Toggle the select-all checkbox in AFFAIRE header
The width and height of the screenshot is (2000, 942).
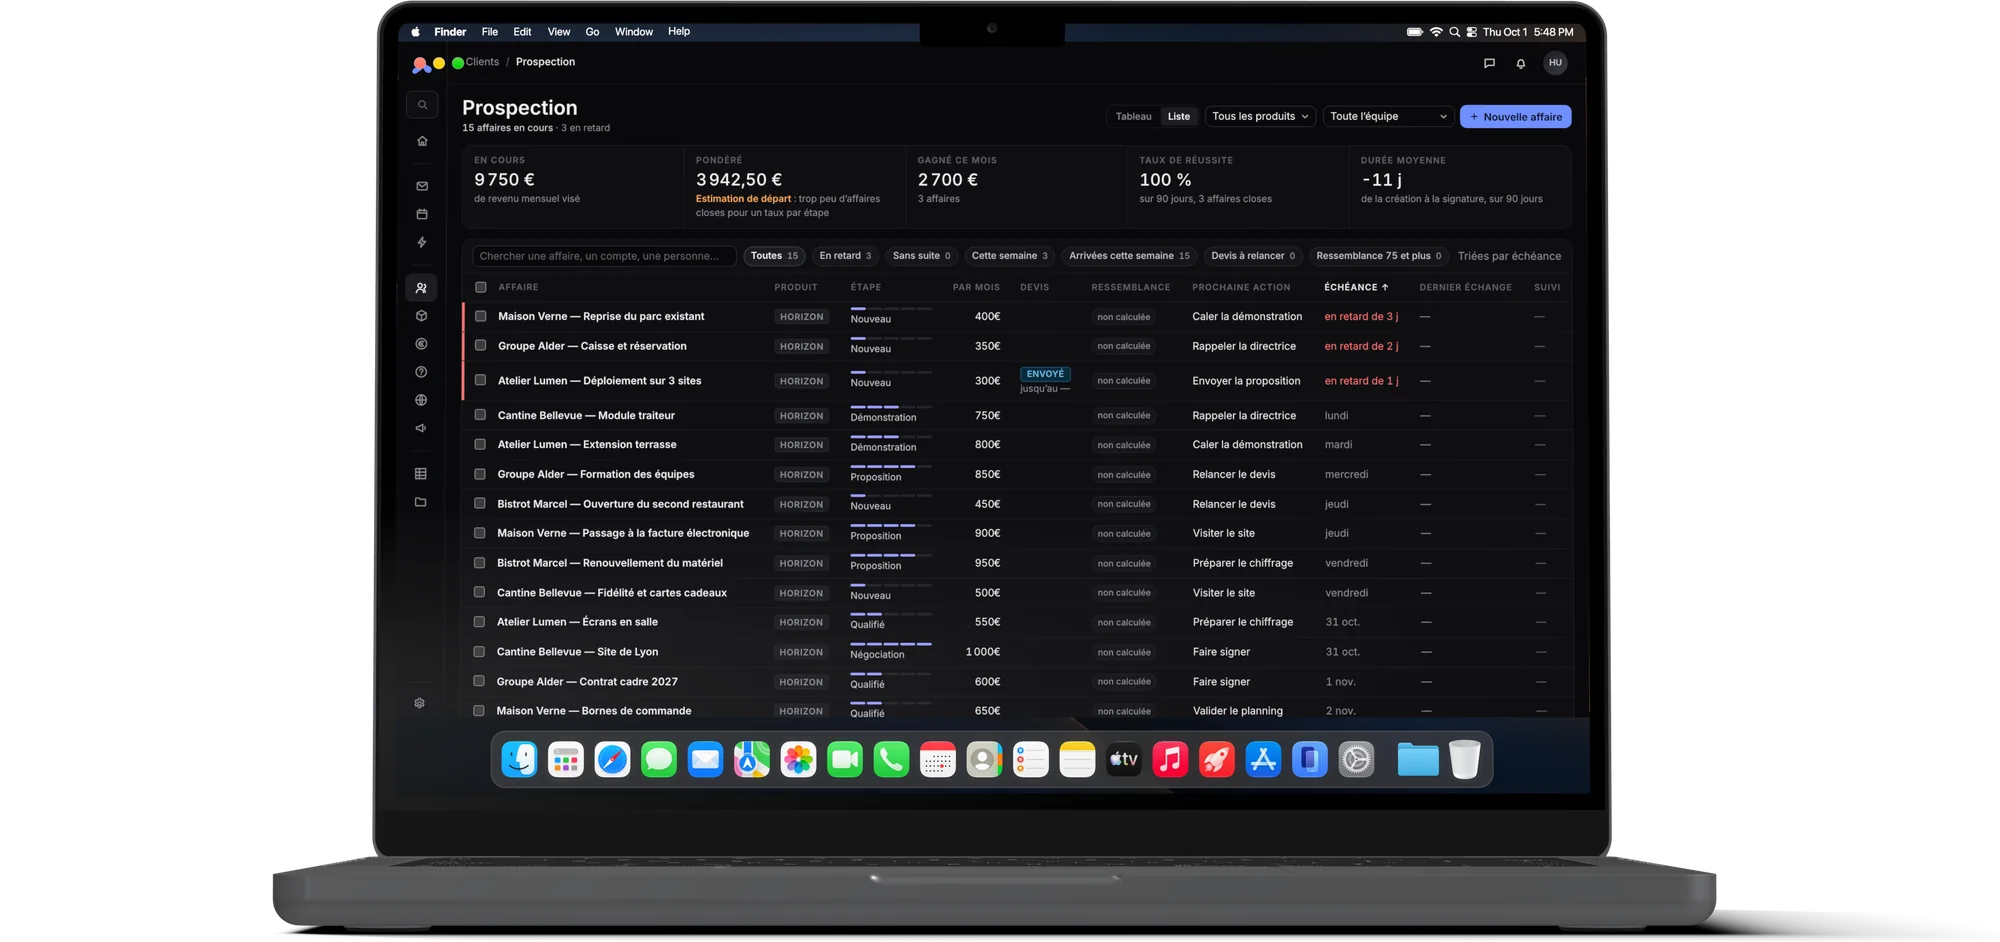click(481, 287)
